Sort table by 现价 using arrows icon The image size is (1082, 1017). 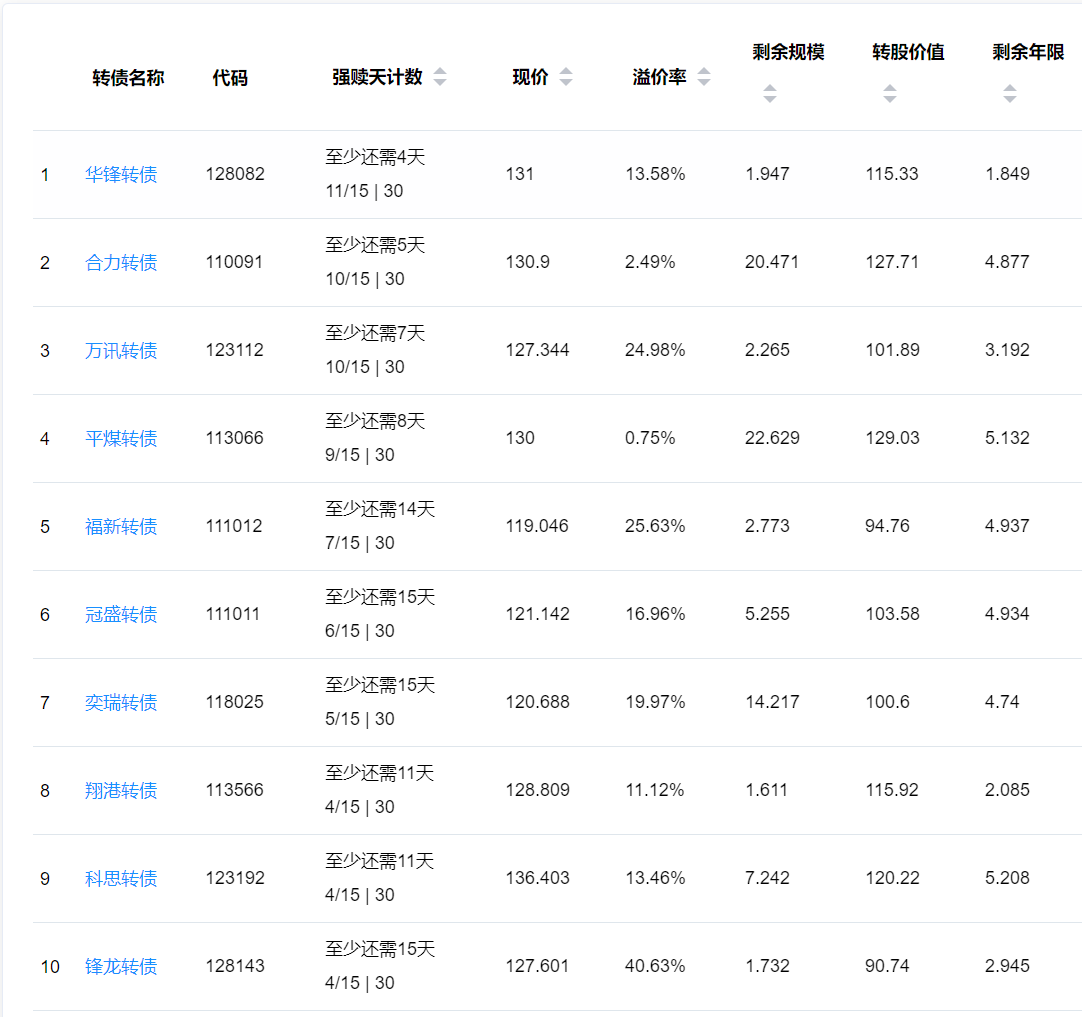tap(566, 78)
